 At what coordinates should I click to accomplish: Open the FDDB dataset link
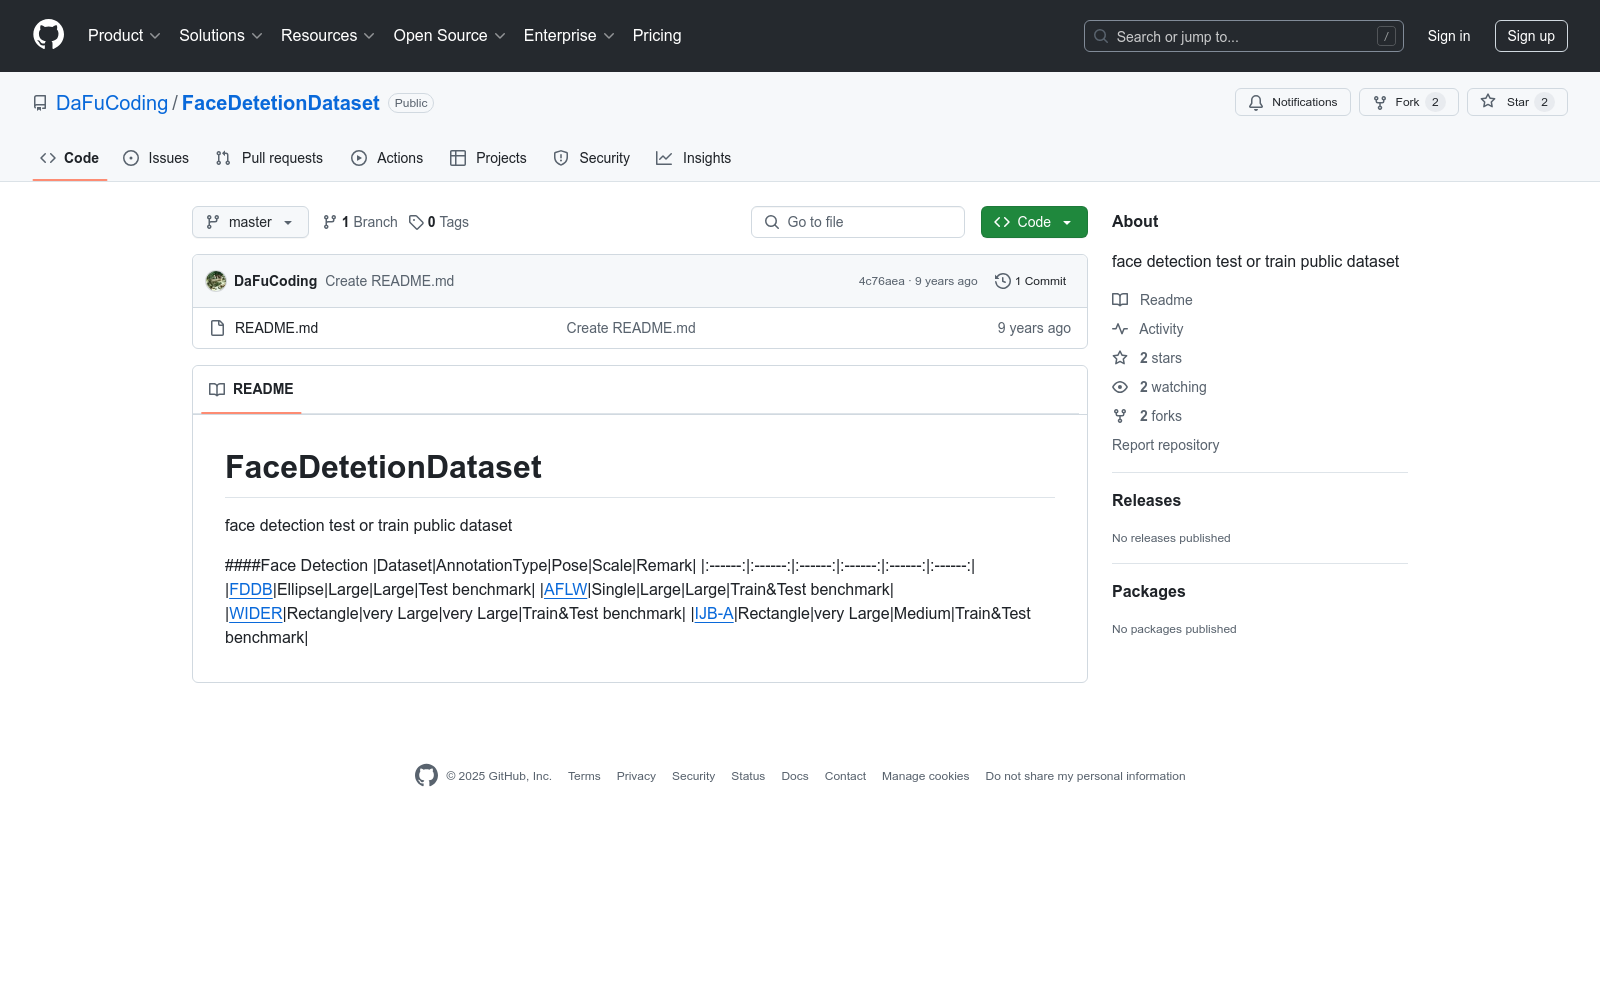coord(251,590)
